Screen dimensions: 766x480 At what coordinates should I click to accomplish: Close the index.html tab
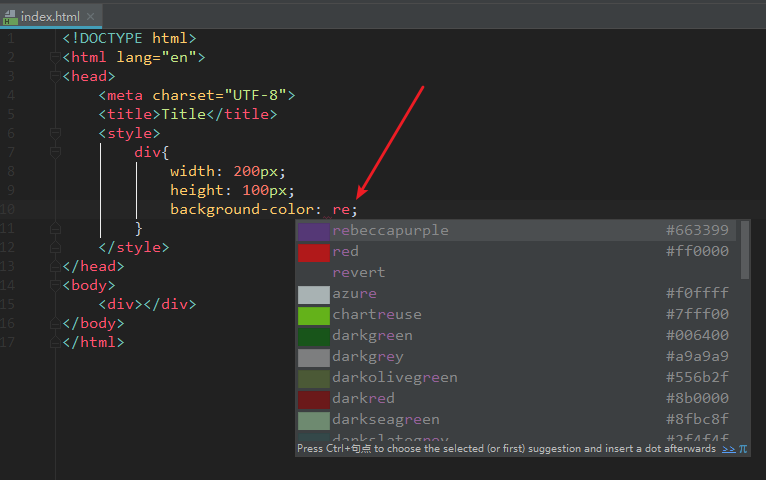(x=90, y=17)
